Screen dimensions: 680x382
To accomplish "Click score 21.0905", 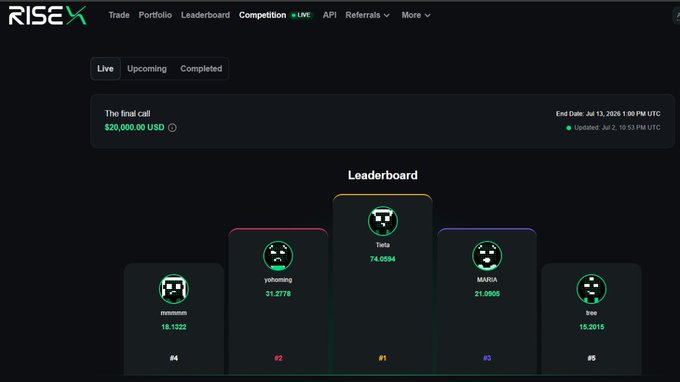I will coord(487,294).
